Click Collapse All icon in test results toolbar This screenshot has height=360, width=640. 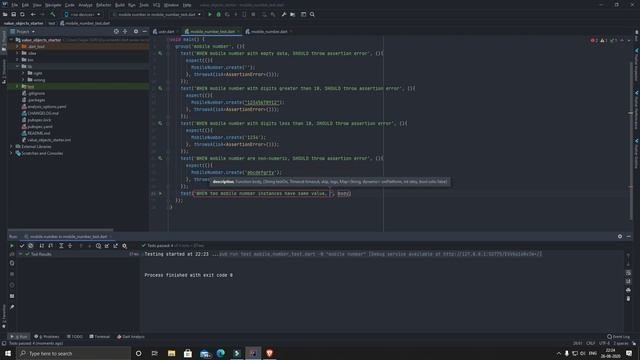70,246
